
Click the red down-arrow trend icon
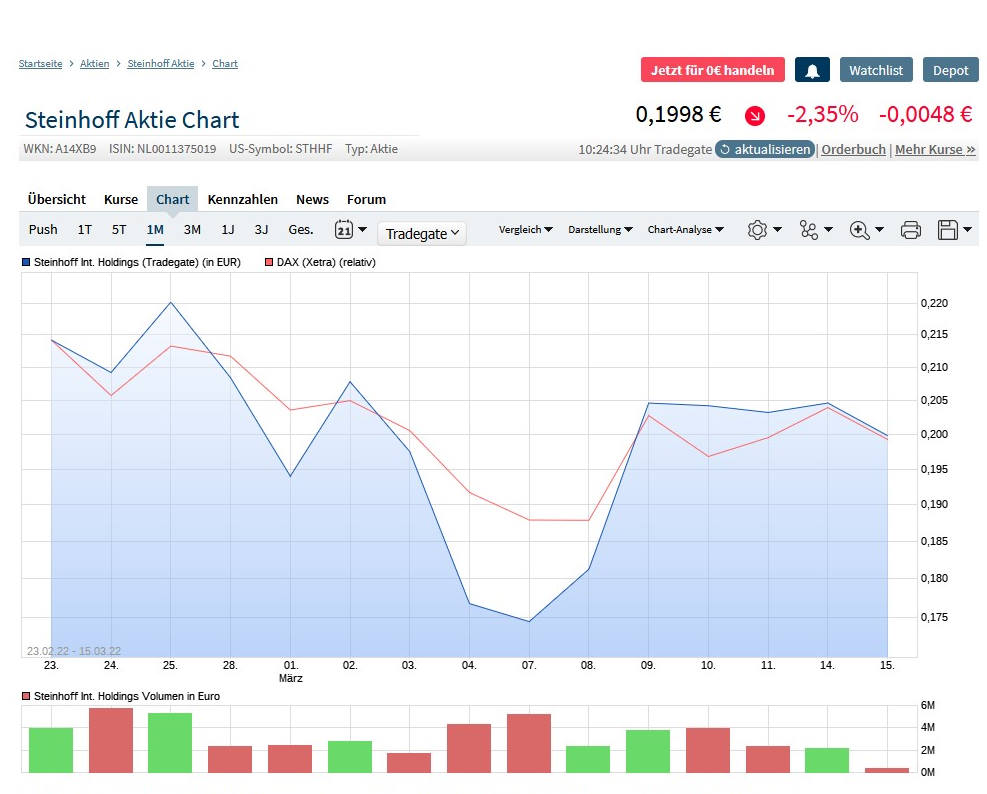tap(755, 116)
